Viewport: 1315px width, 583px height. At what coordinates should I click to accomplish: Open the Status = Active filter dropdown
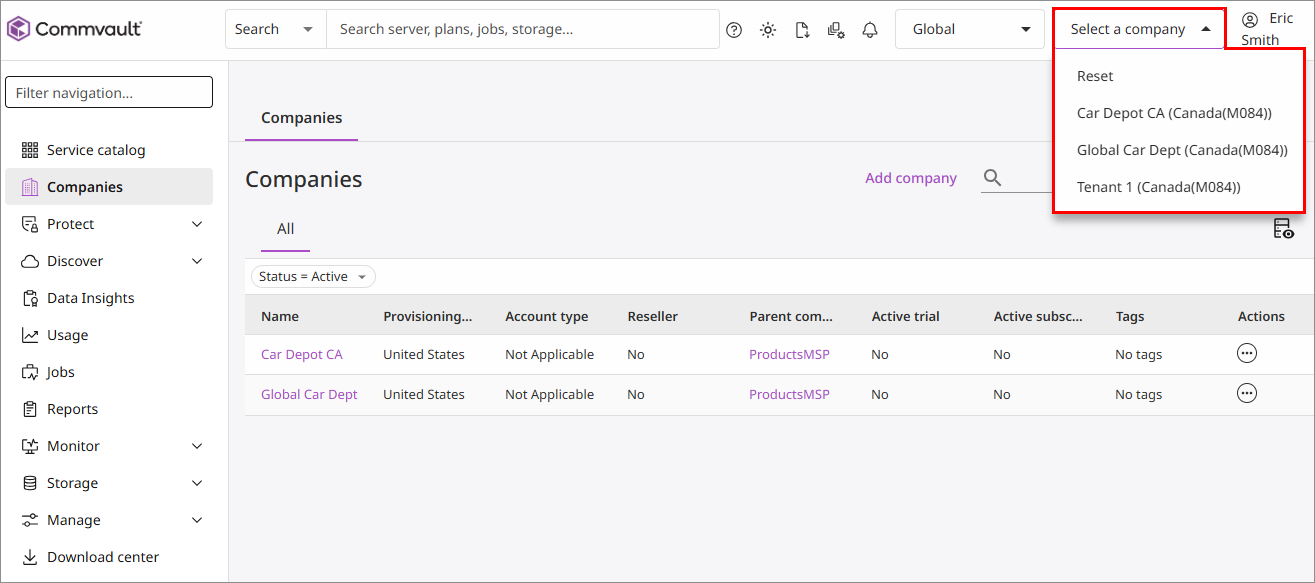(x=312, y=276)
